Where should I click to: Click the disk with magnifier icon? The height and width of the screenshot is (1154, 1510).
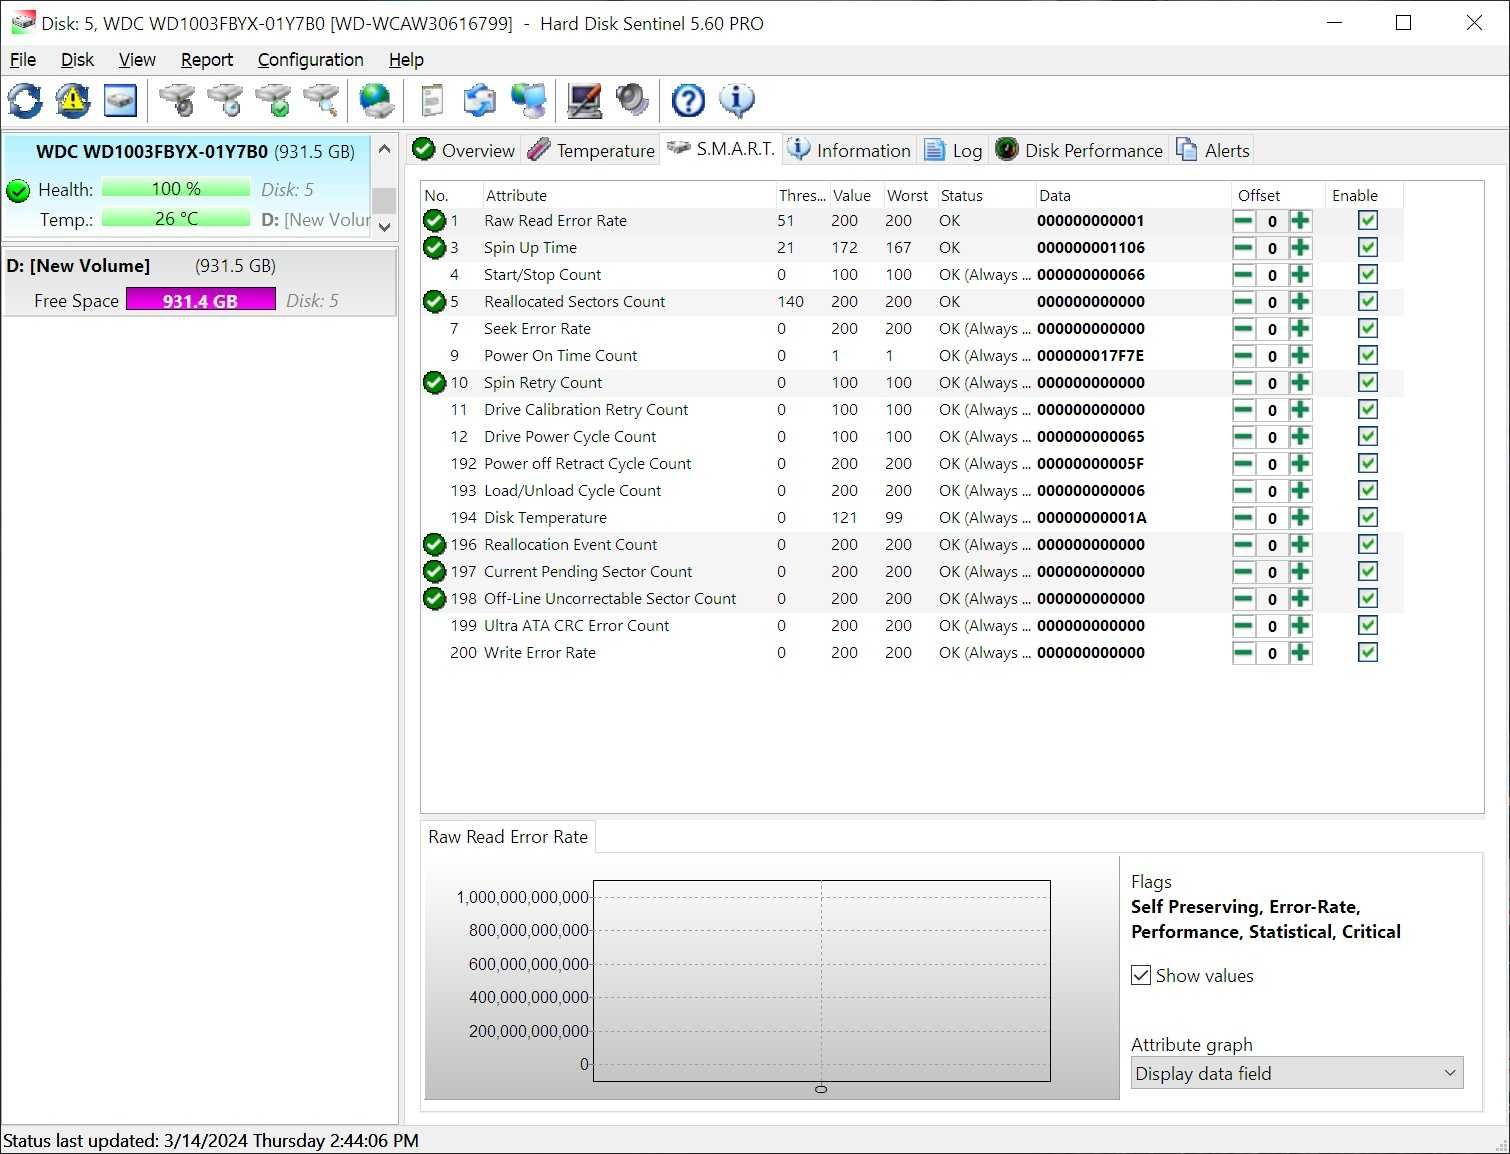(321, 100)
